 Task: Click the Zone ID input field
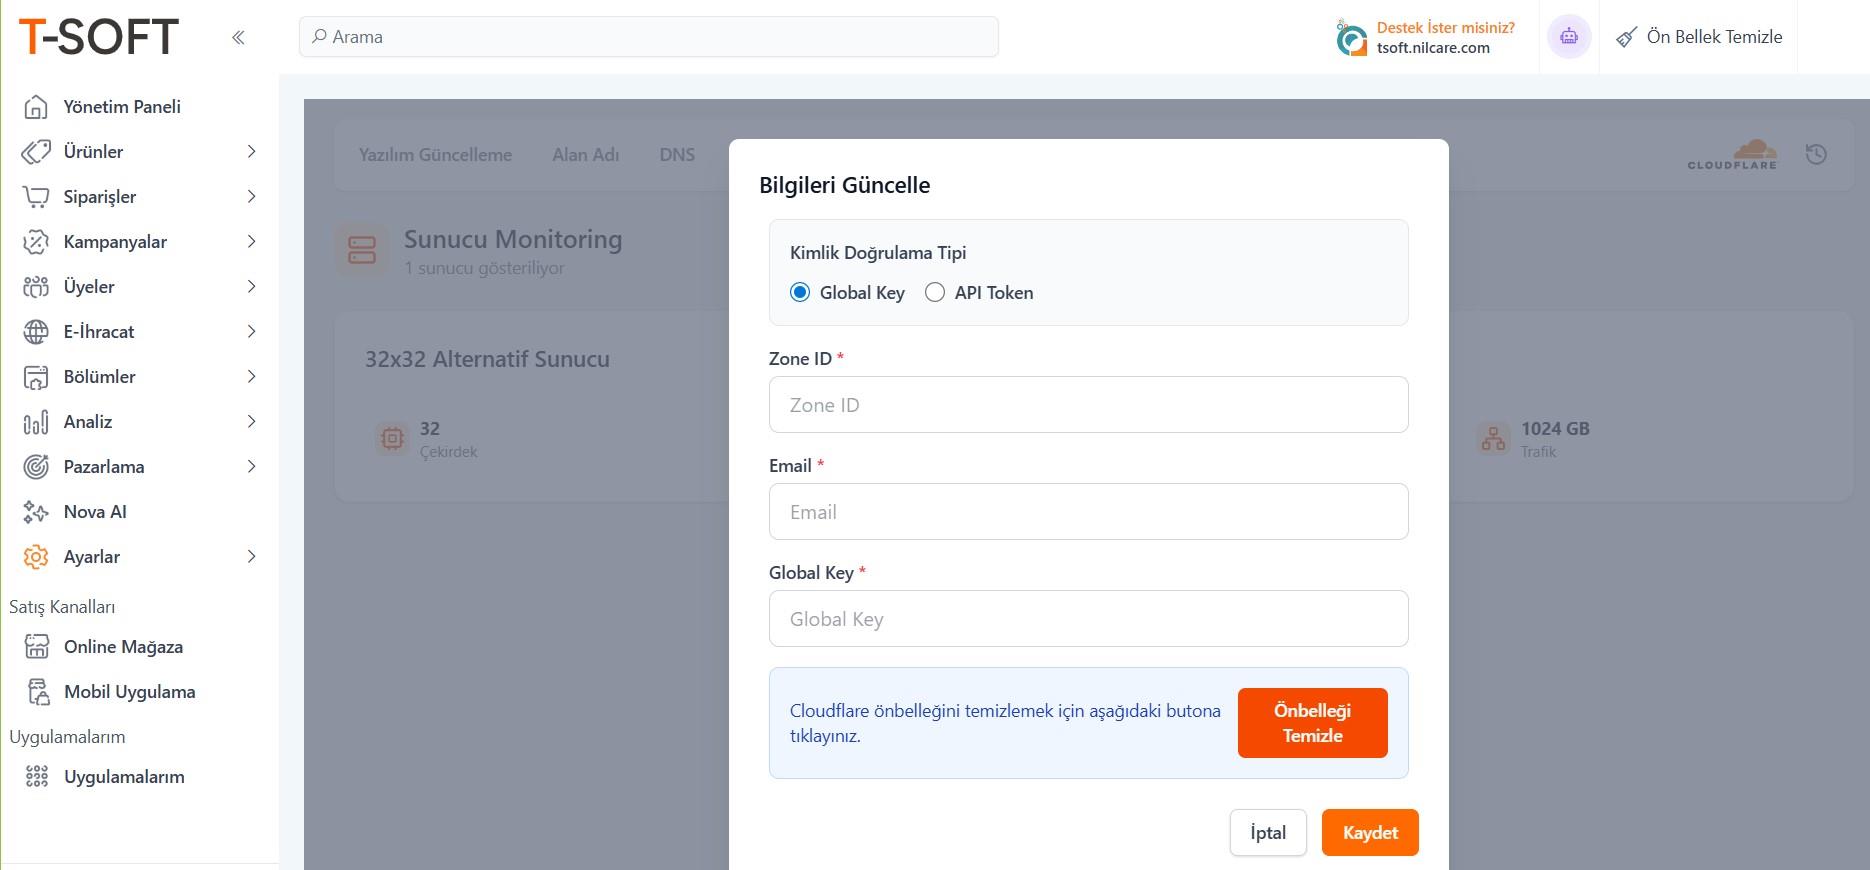(1088, 405)
